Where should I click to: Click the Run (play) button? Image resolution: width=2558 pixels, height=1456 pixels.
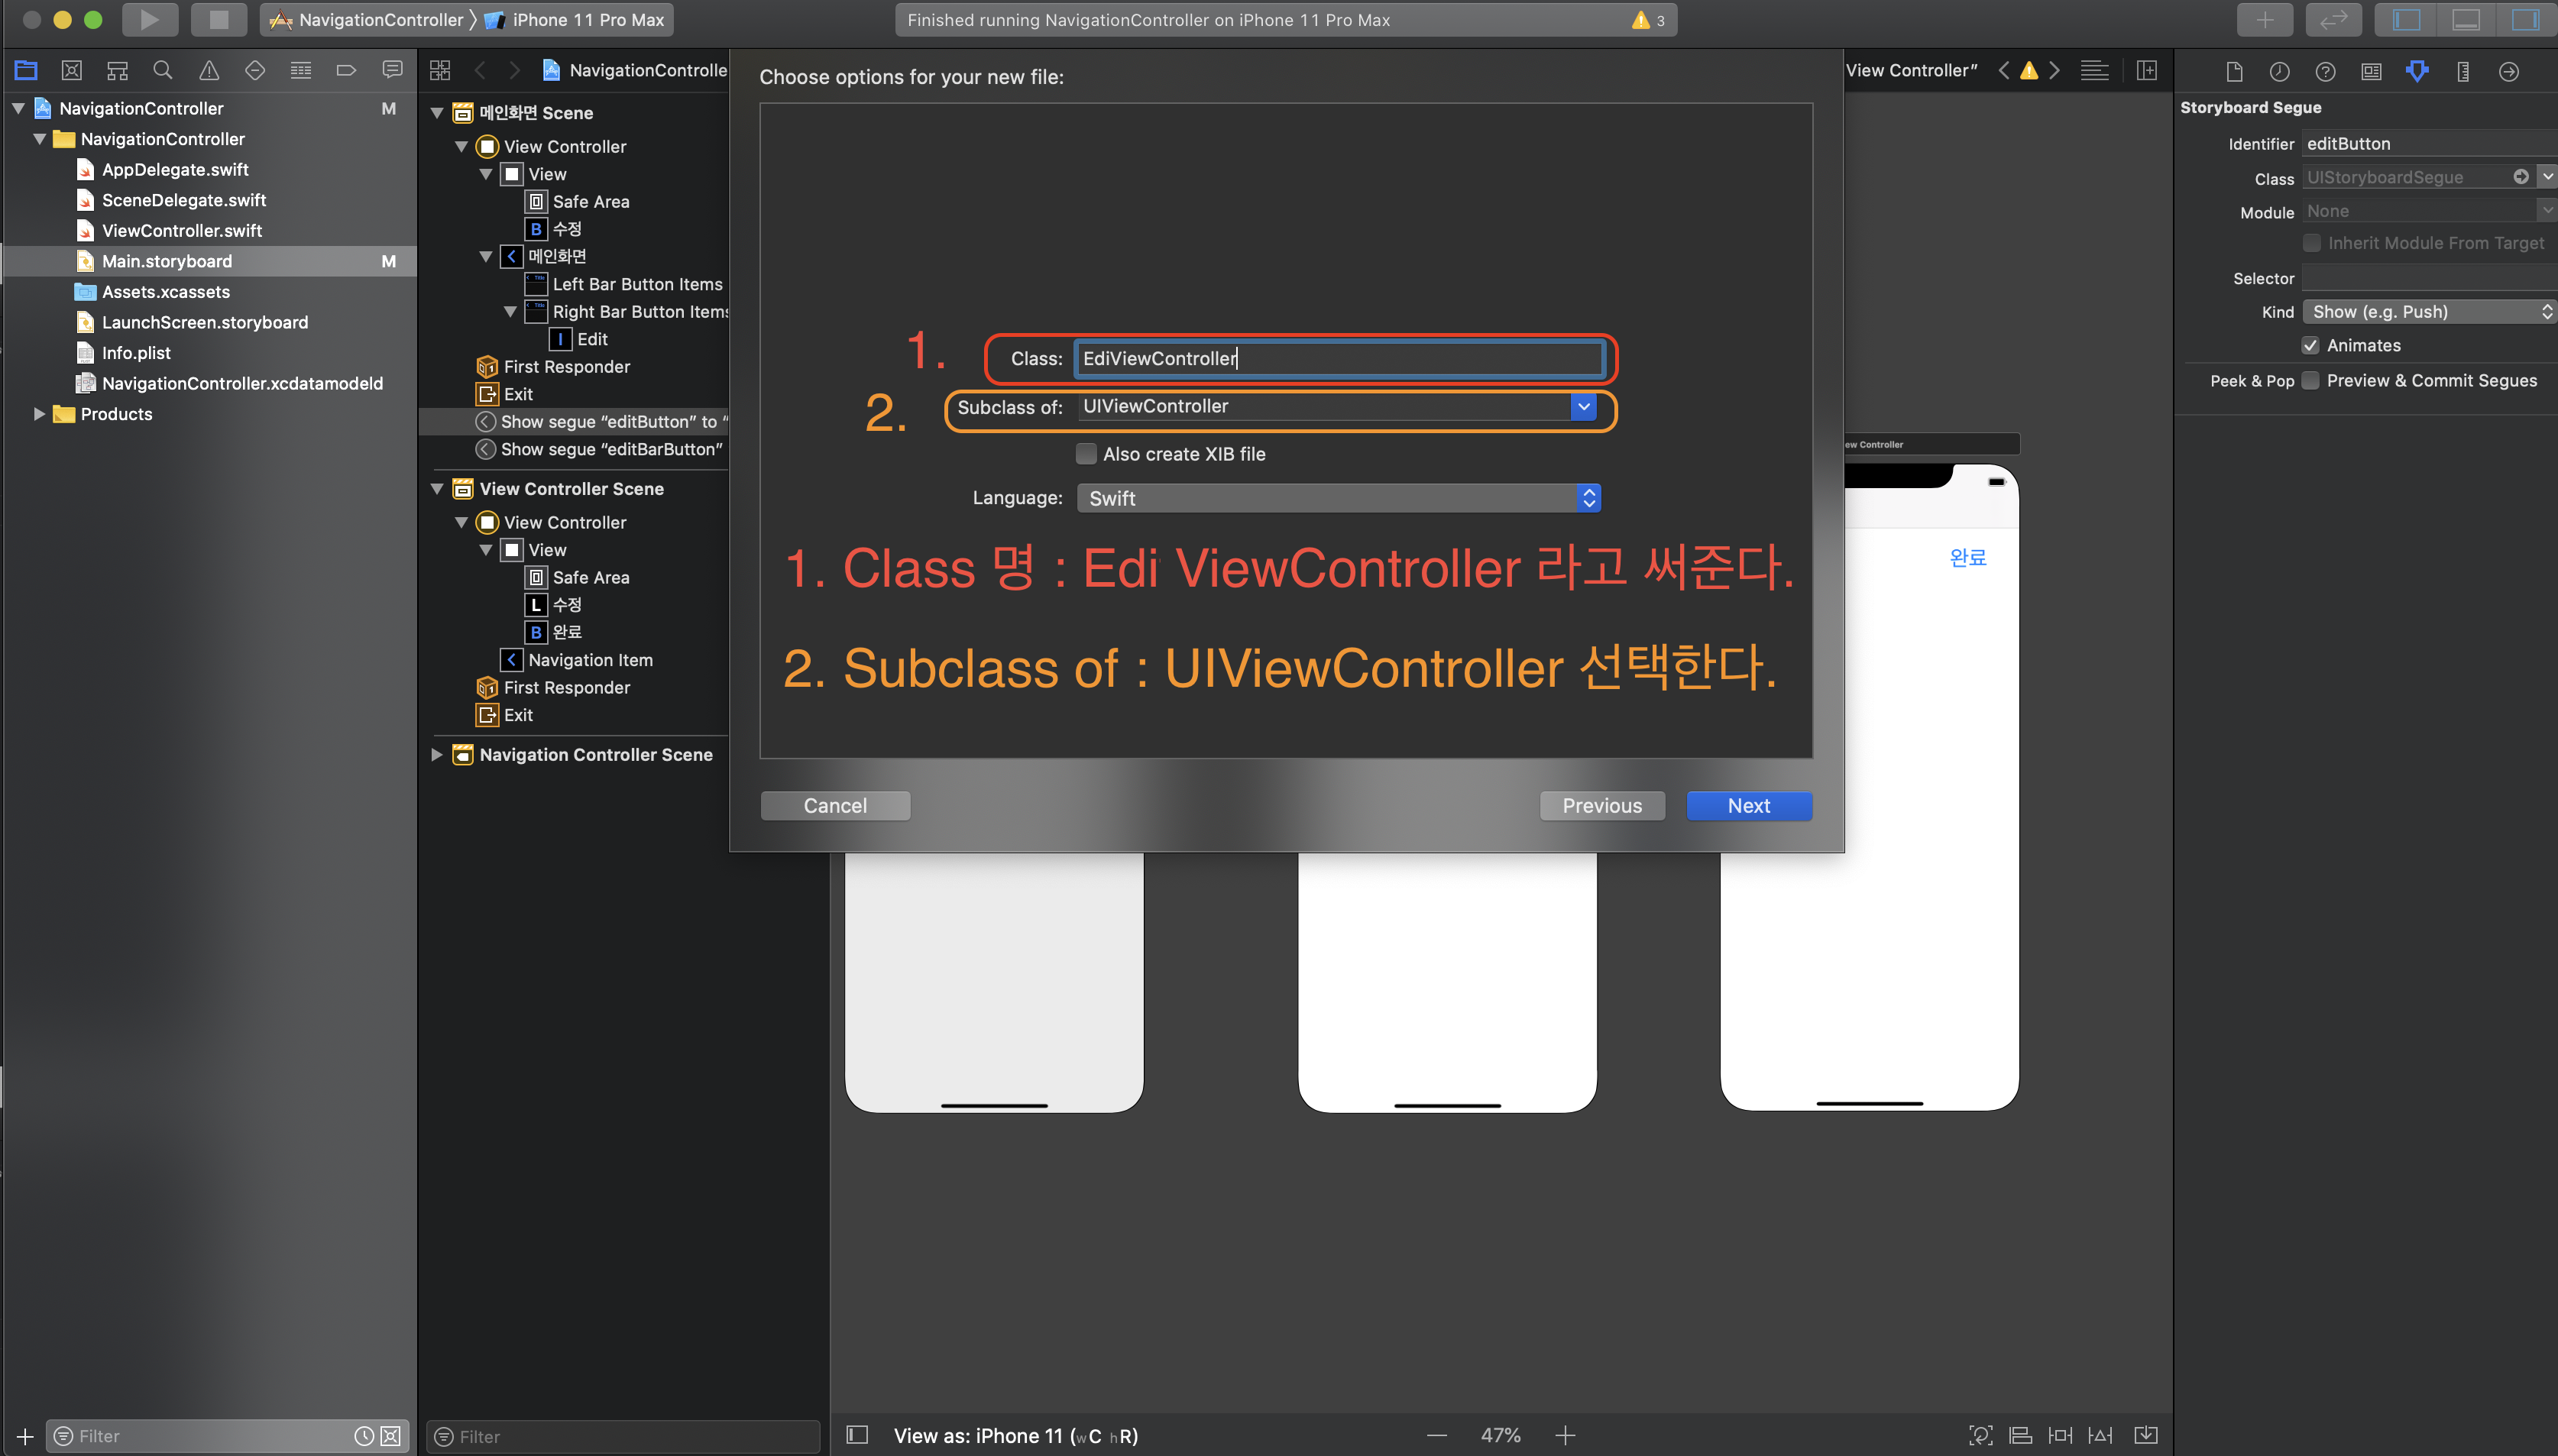click(149, 19)
